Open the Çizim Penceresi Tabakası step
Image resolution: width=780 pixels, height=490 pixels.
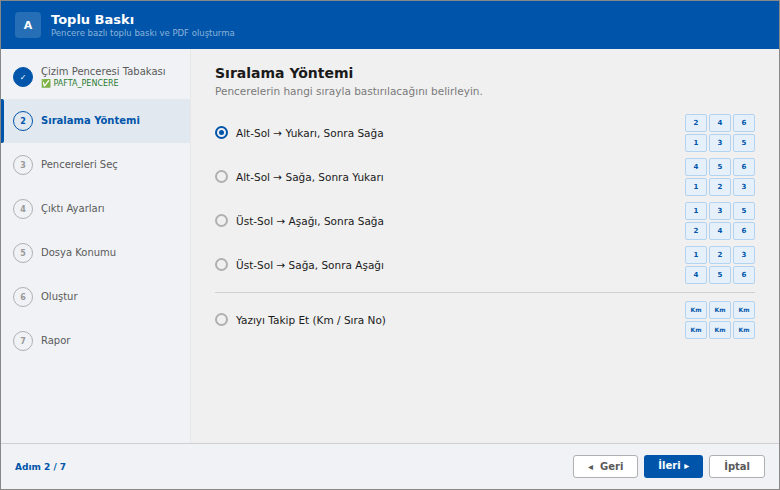pyautogui.click(x=96, y=77)
